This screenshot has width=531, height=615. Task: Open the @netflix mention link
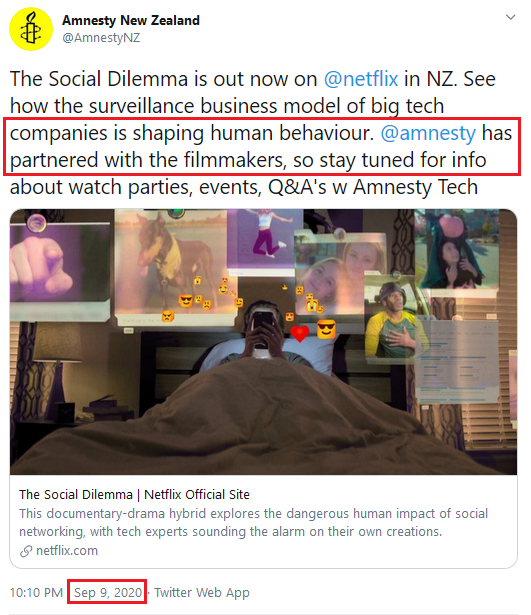point(361,79)
